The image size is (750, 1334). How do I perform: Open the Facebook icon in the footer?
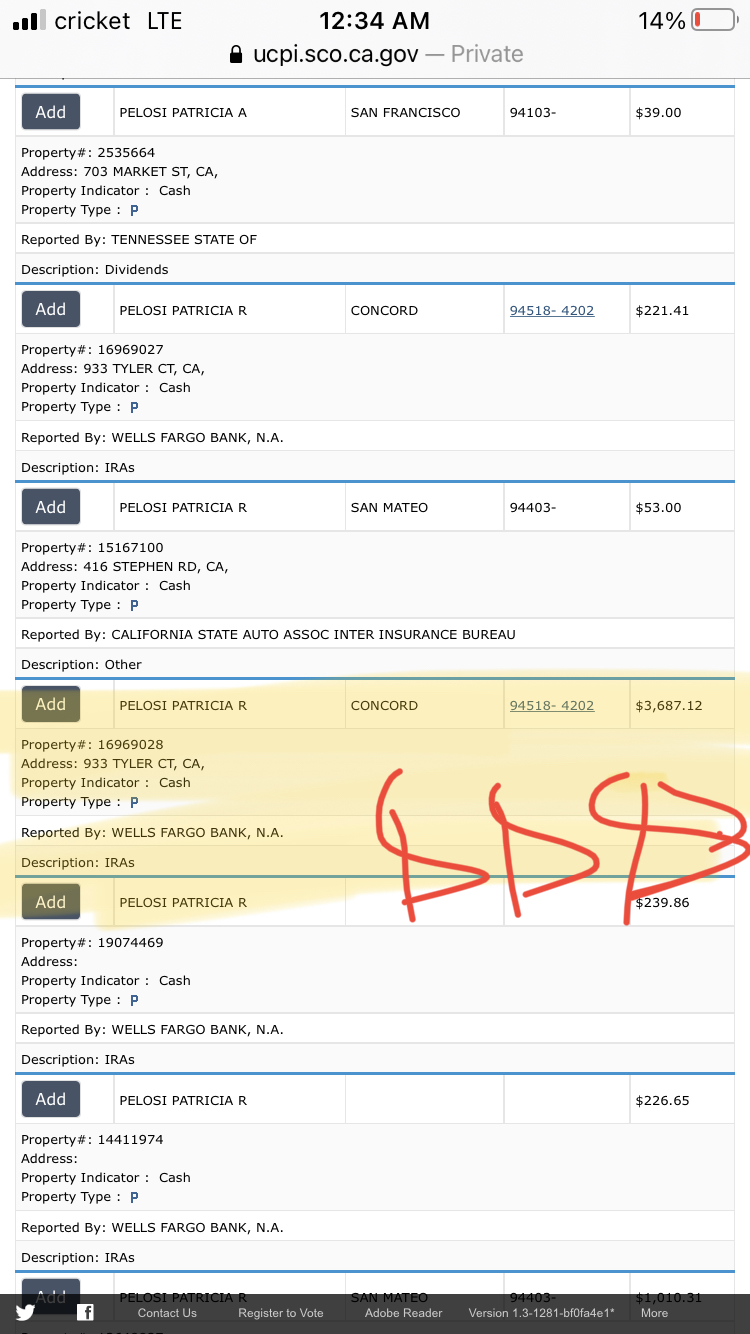(86, 1313)
